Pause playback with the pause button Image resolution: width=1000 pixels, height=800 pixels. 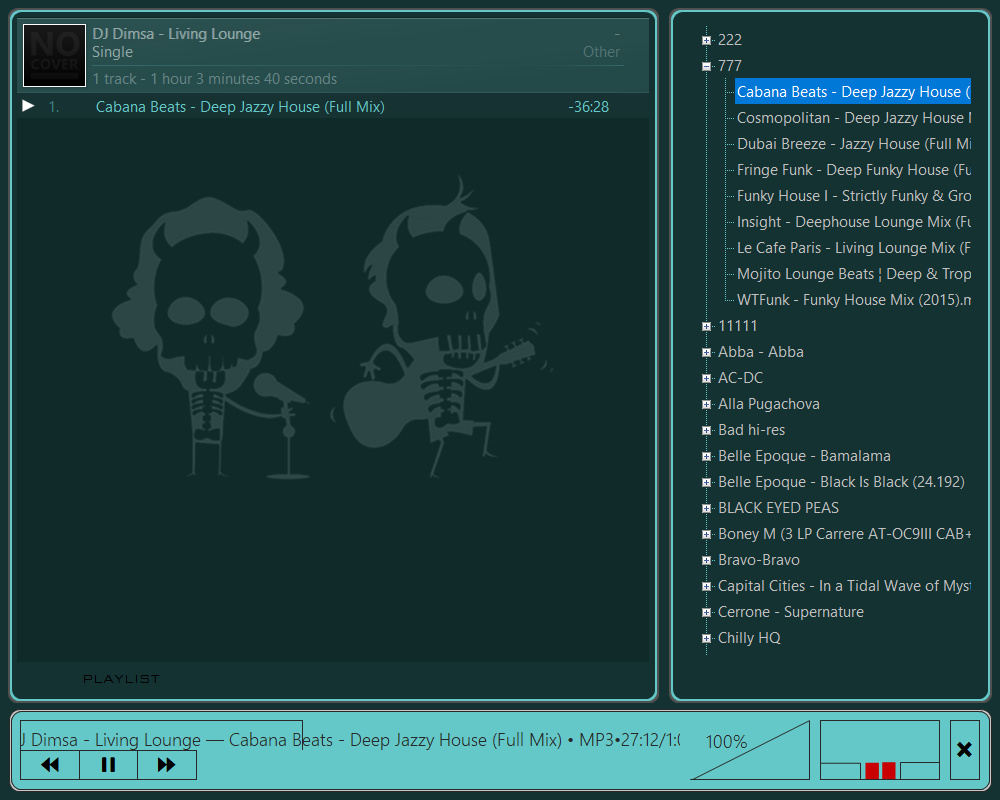[x=109, y=765]
